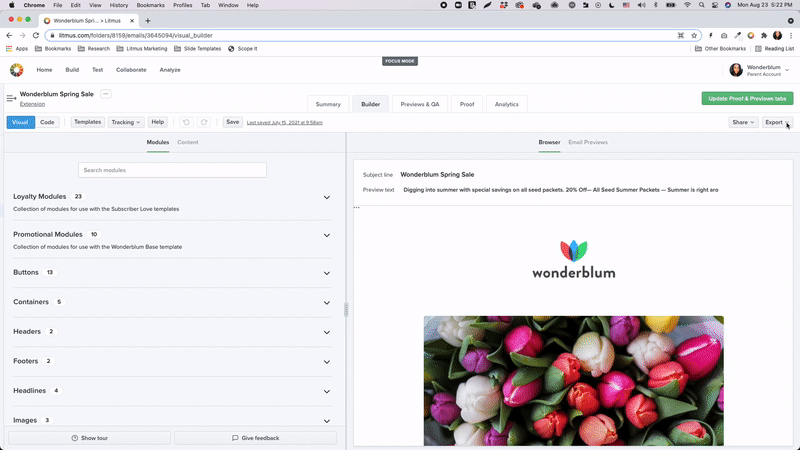Open the sidebar menu toggle icon
Image resolution: width=800 pixels, height=450 pixels.
pyautogui.click(x=11, y=98)
